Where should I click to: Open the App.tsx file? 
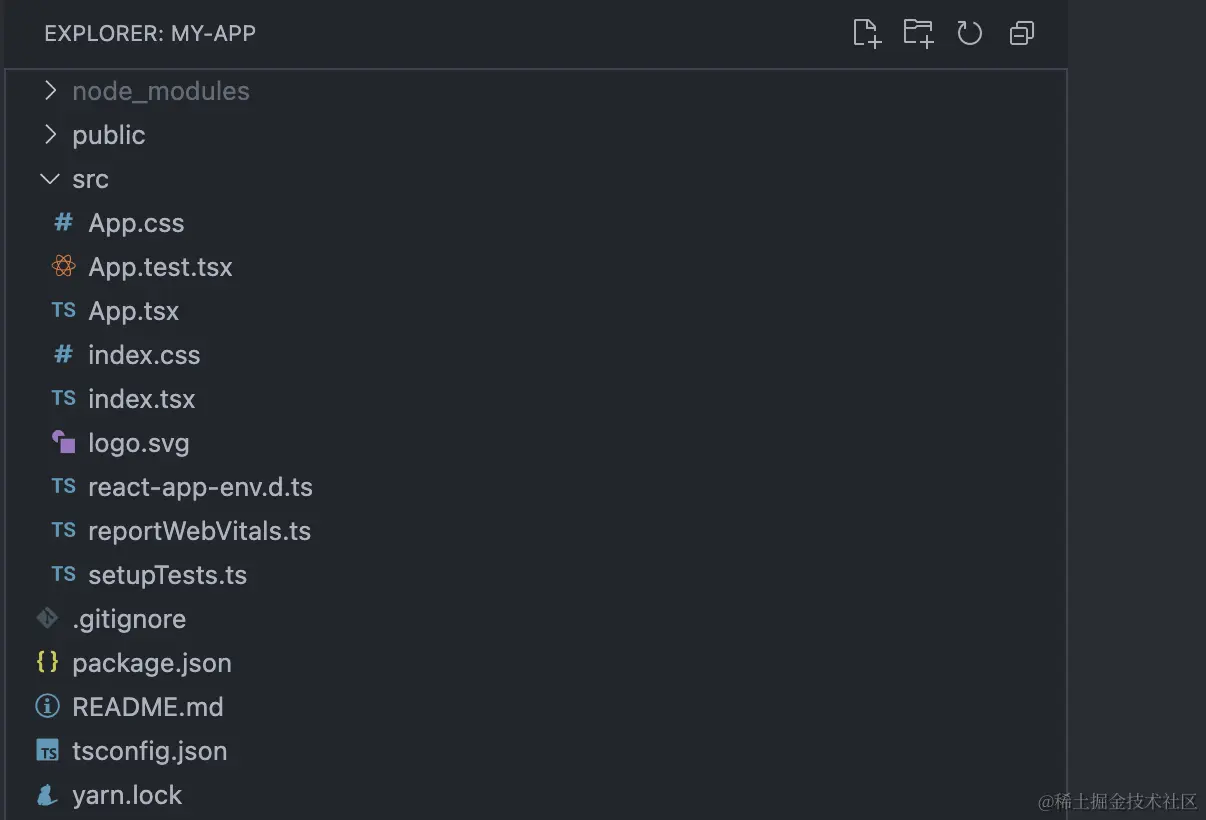pos(133,311)
